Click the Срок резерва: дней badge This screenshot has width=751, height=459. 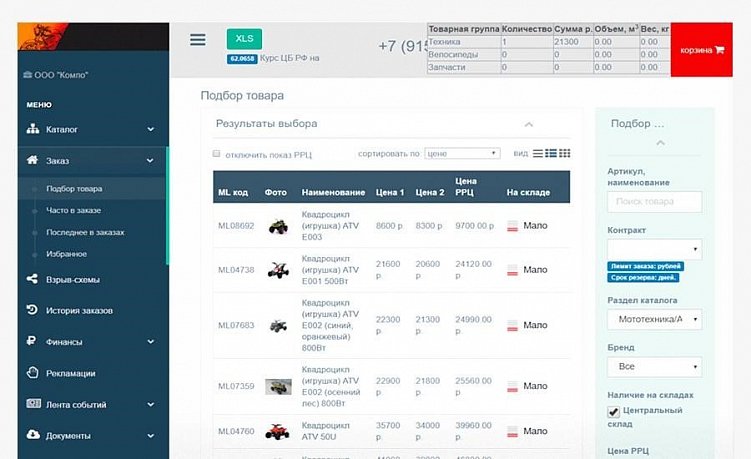tap(643, 277)
